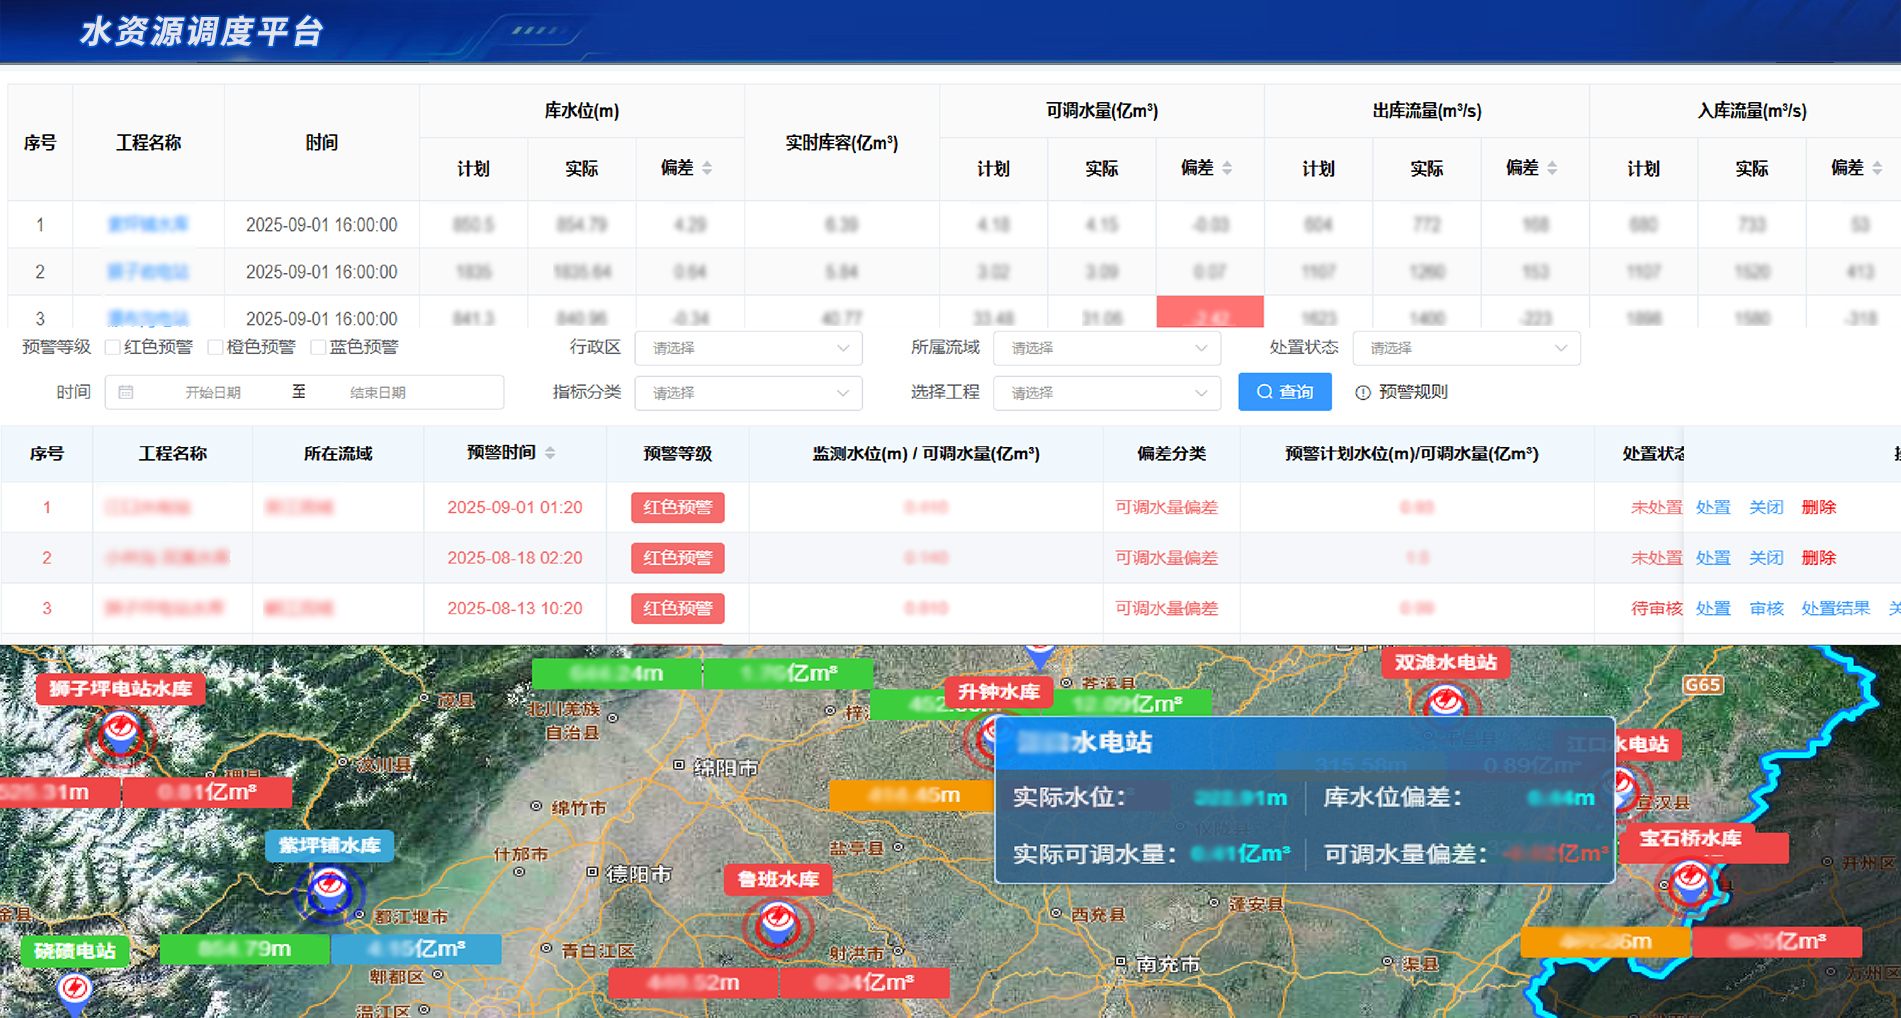Image resolution: width=1901 pixels, height=1018 pixels.
Task: Click 处置结果 in alert row 3
Action: 1835,608
